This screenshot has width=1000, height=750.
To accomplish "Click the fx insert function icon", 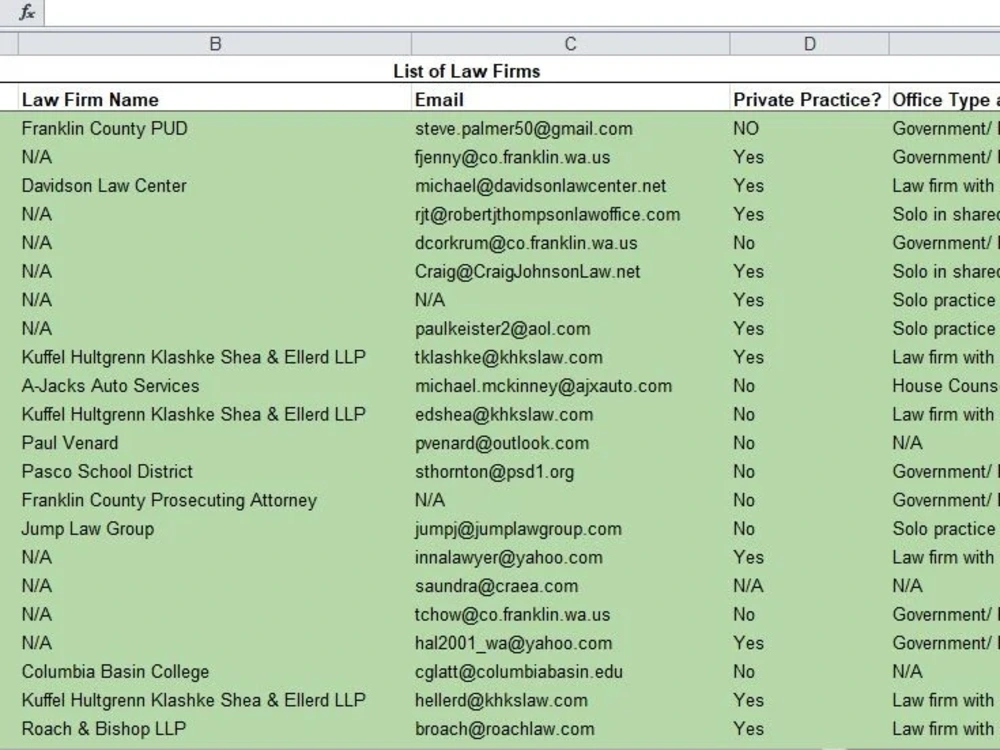I will (26, 12).
